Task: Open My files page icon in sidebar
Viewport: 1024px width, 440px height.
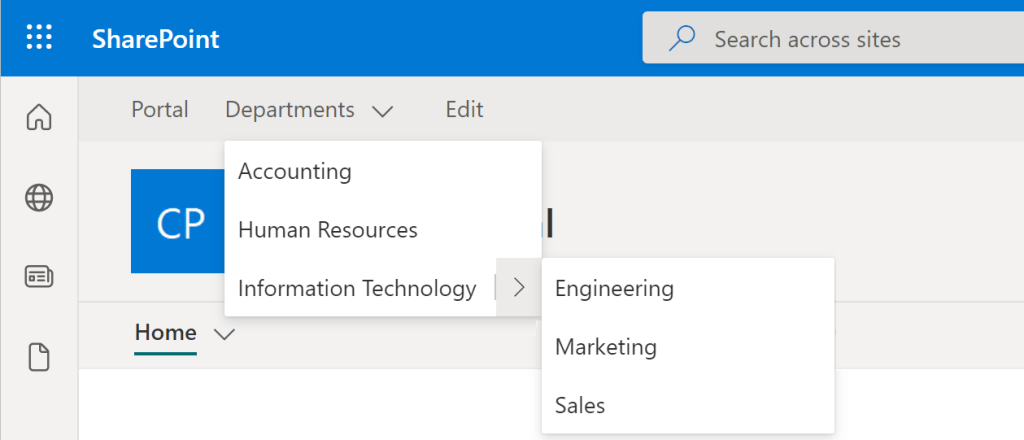Action: tap(39, 357)
